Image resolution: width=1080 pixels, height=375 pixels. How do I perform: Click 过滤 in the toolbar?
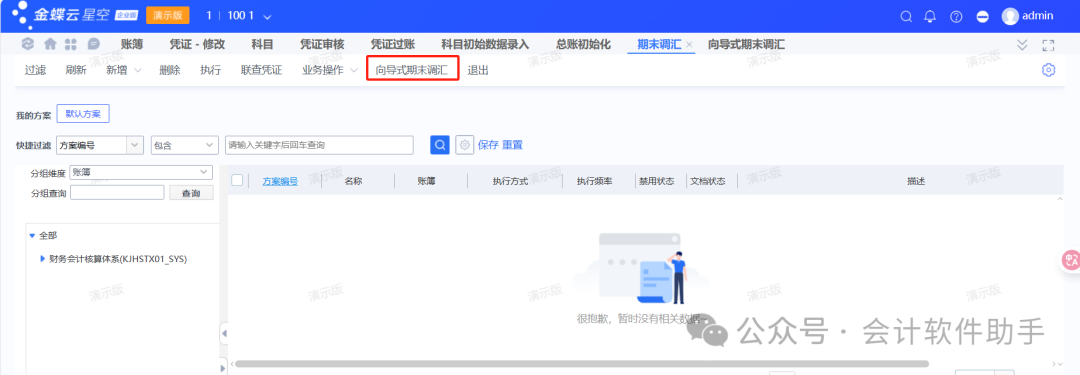[x=35, y=70]
